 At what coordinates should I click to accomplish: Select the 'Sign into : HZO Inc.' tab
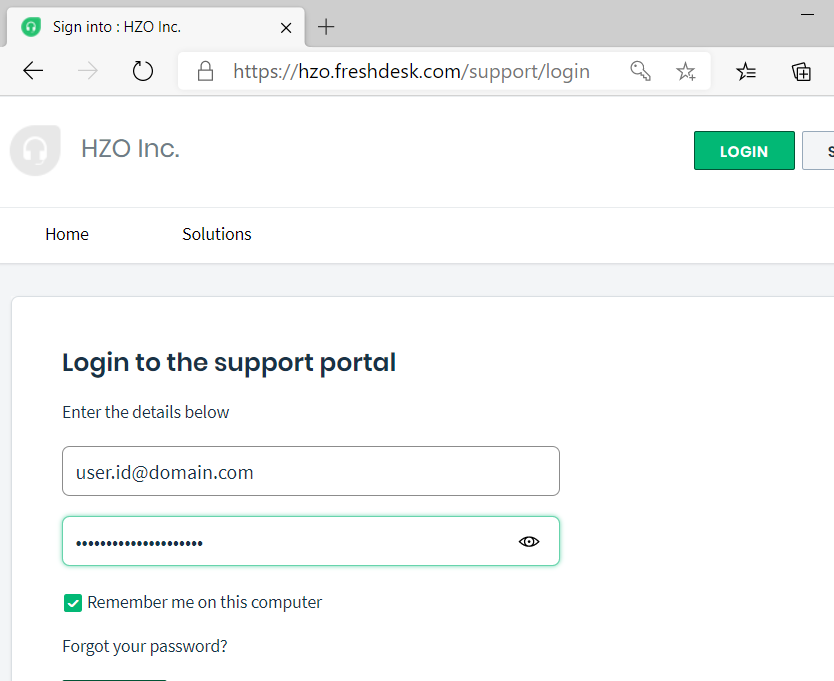point(155,27)
